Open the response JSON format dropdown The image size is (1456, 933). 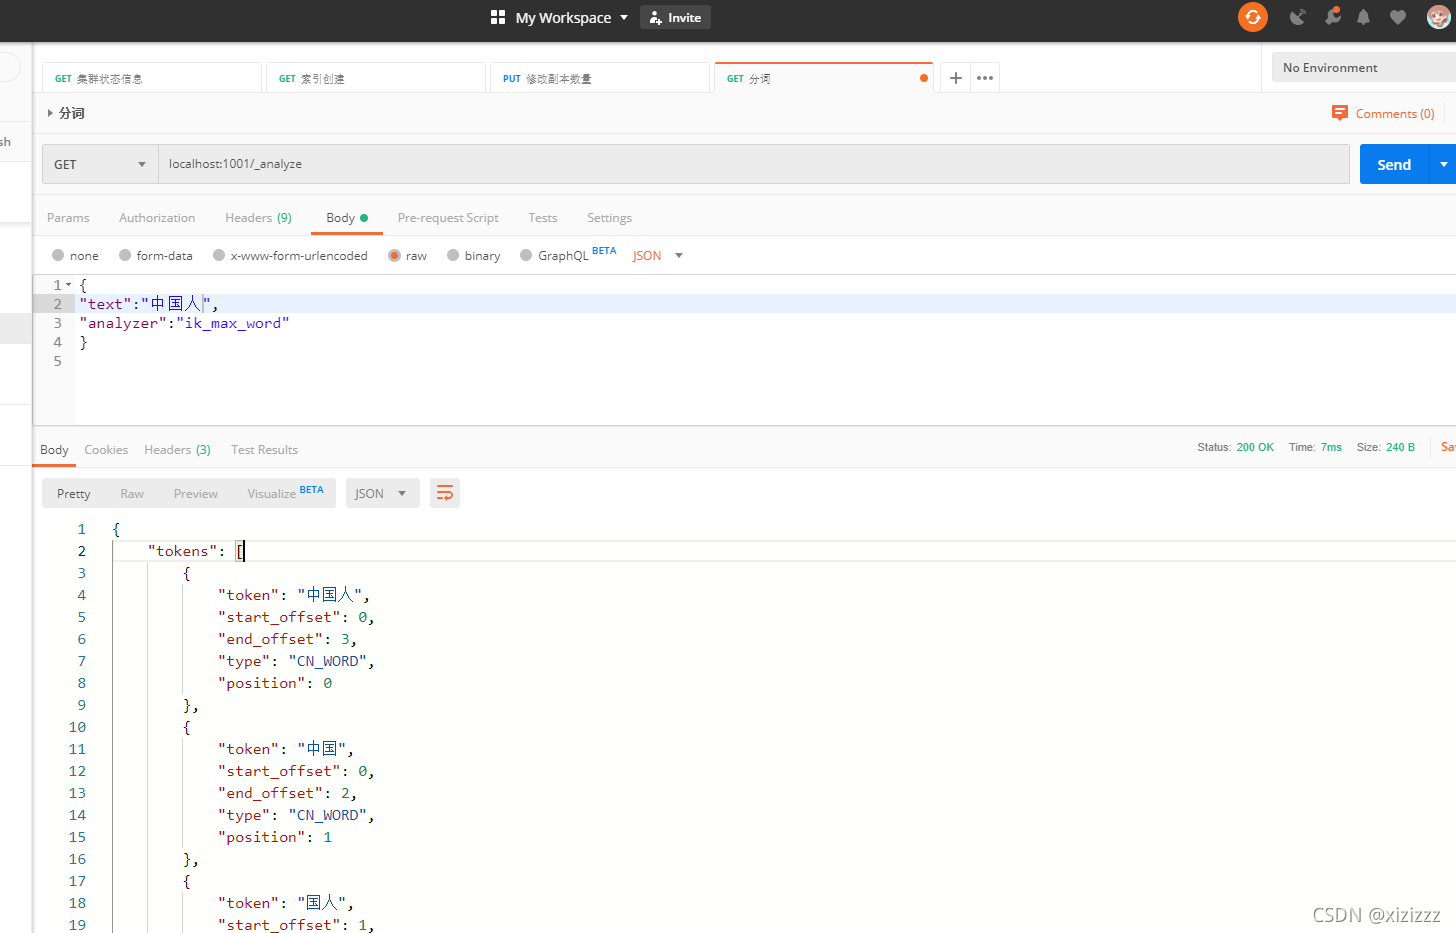[x=382, y=493]
